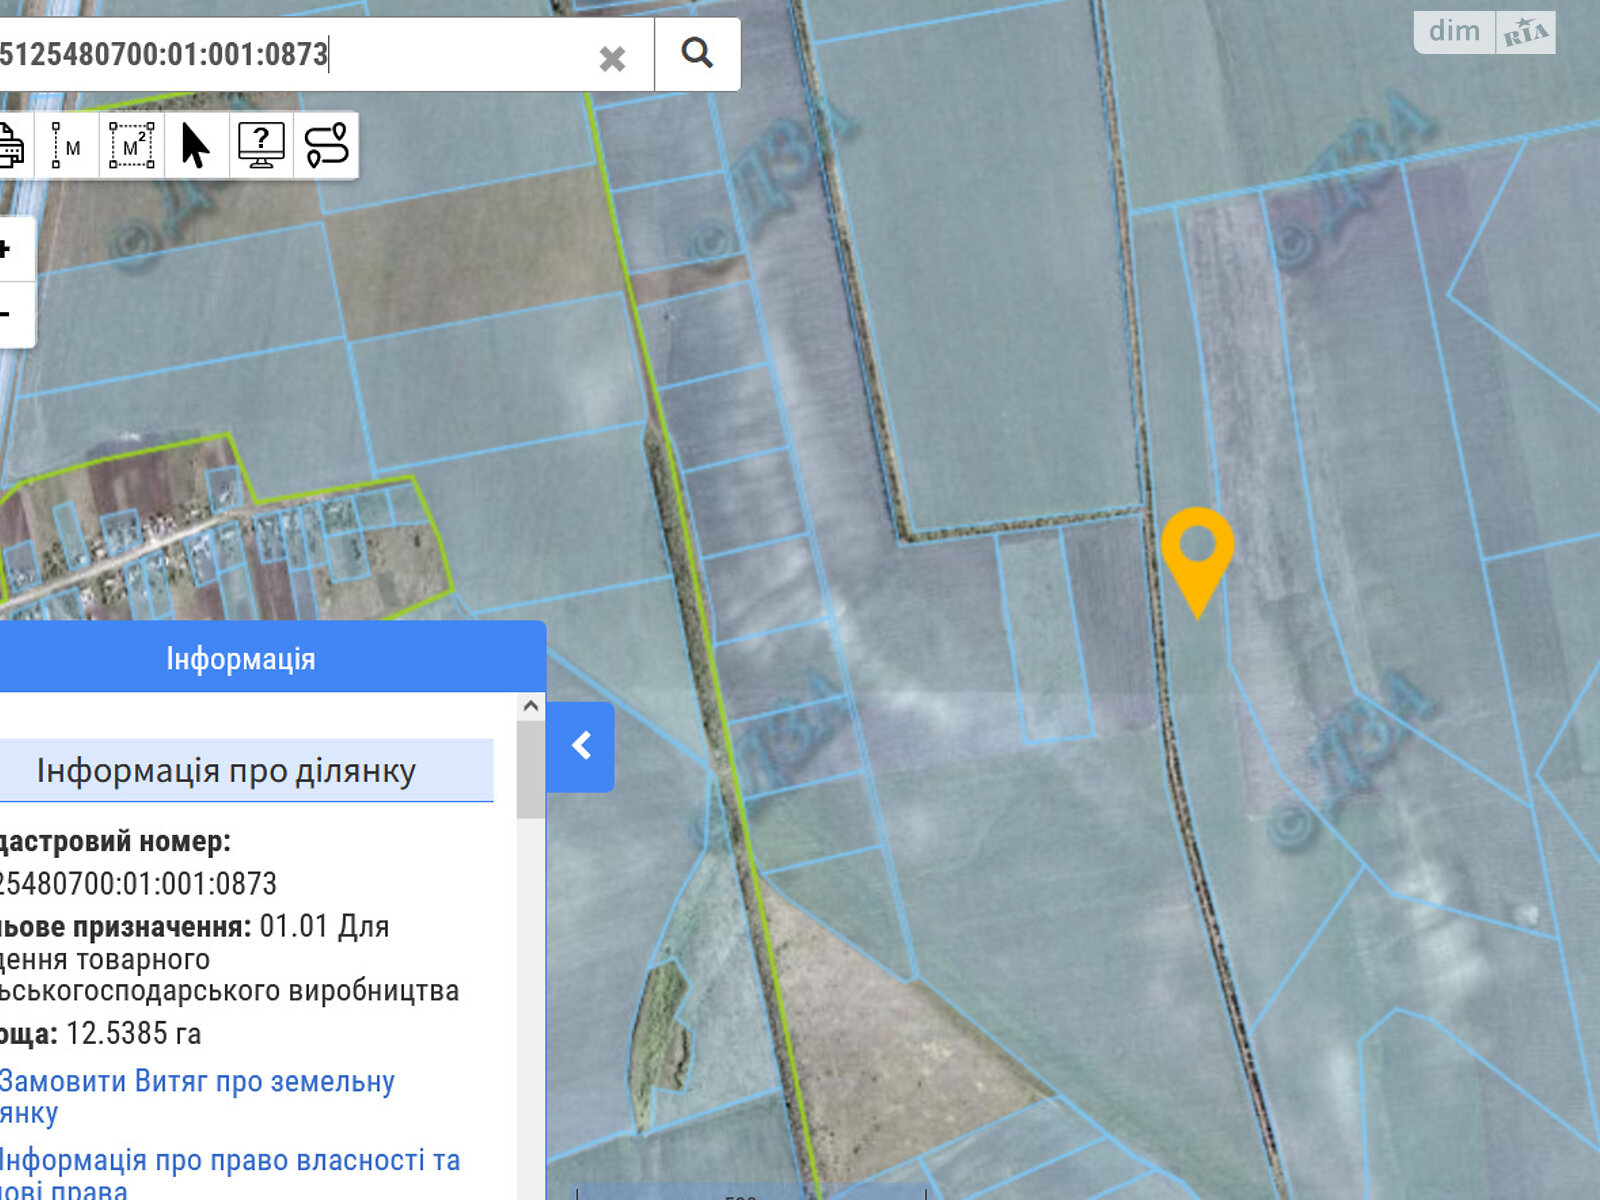This screenshot has height=1200, width=1600.
Task: Select the route drawing tool
Action: coord(326,146)
